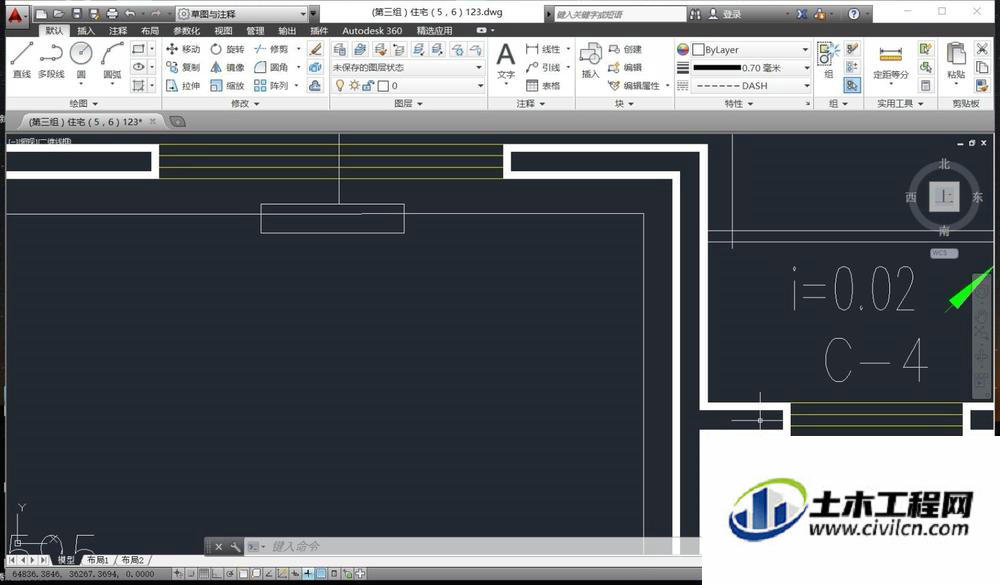
Task: Switch to the 参数化 (Parametric) ribbon tab
Action: click(x=186, y=31)
